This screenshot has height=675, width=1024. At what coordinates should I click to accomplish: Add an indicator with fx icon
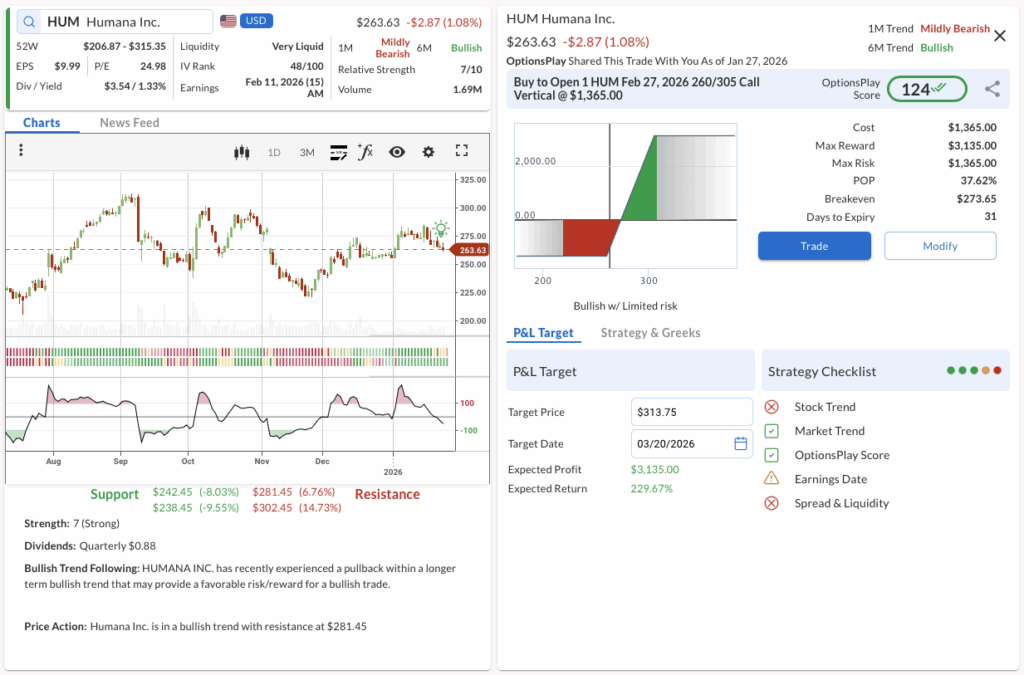(x=366, y=152)
